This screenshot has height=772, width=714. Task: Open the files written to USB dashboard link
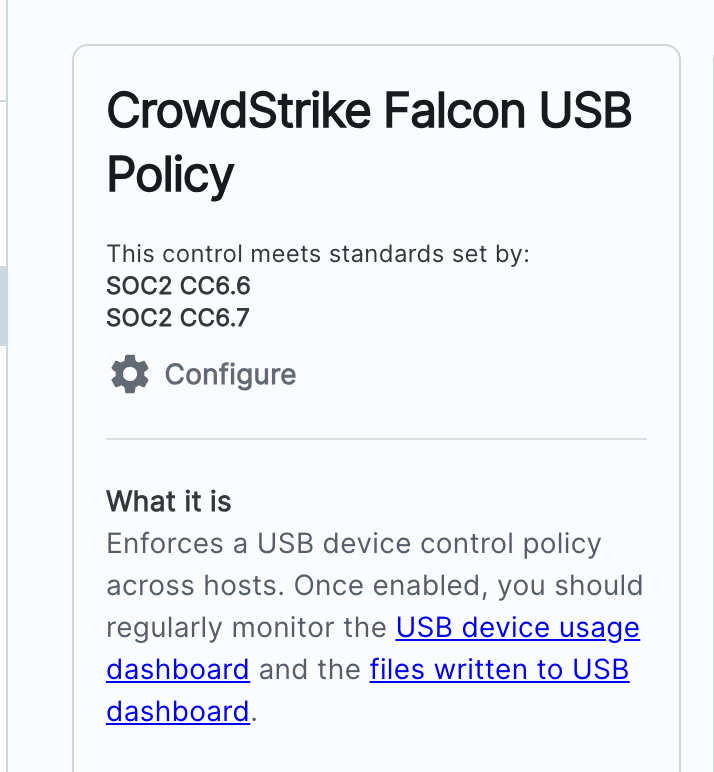(499, 669)
